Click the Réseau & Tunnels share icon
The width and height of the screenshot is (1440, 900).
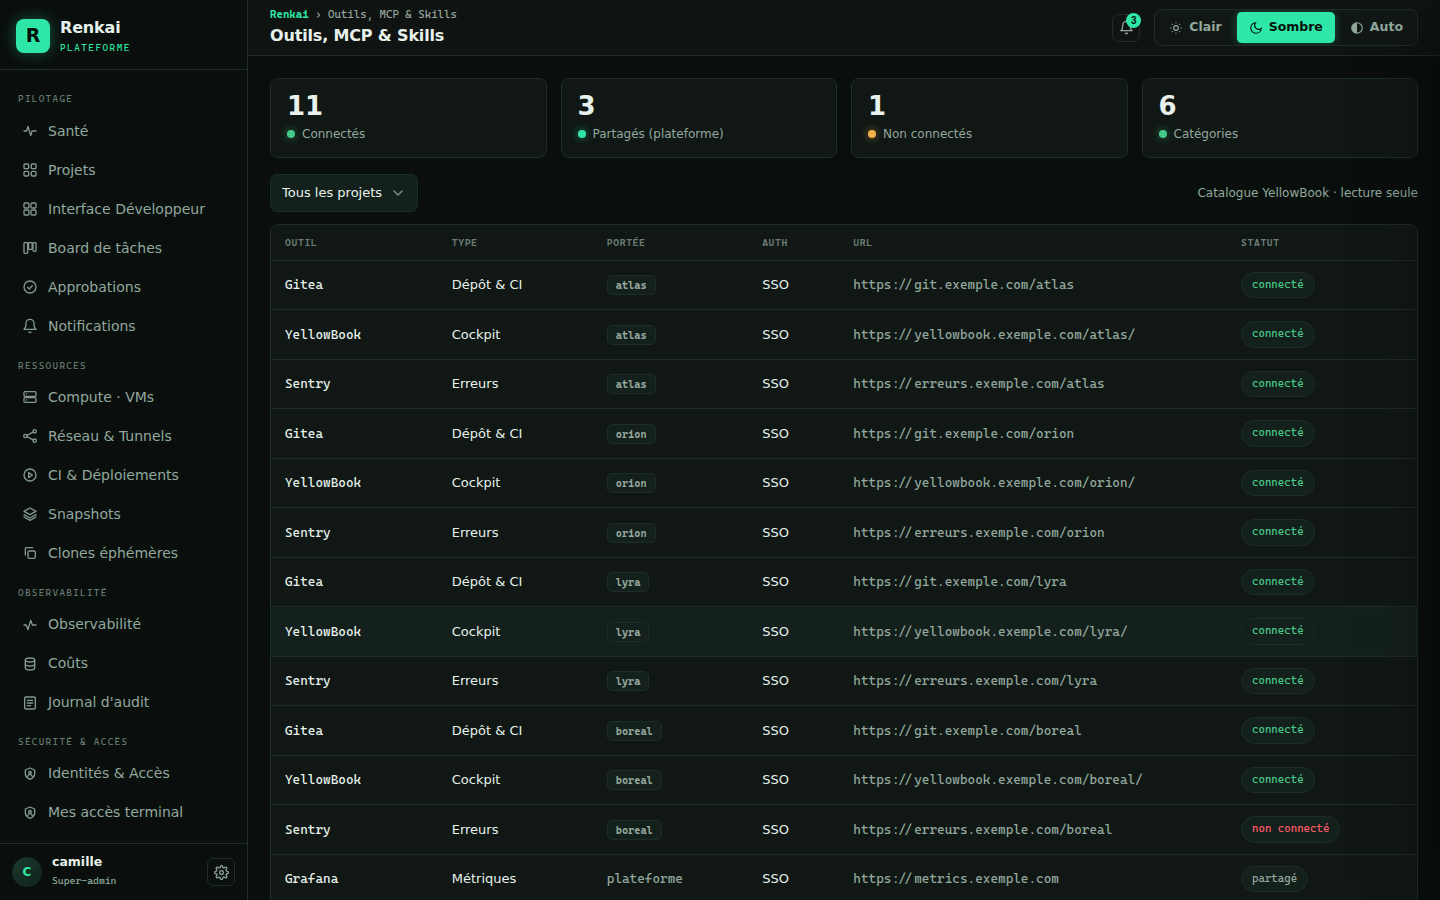30,436
